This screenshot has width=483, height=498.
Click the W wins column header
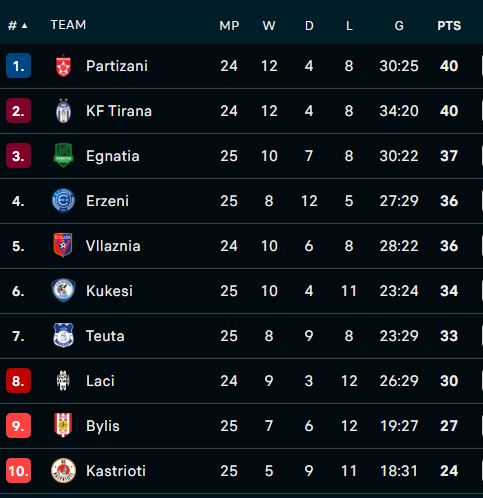(x=269, y=26)
